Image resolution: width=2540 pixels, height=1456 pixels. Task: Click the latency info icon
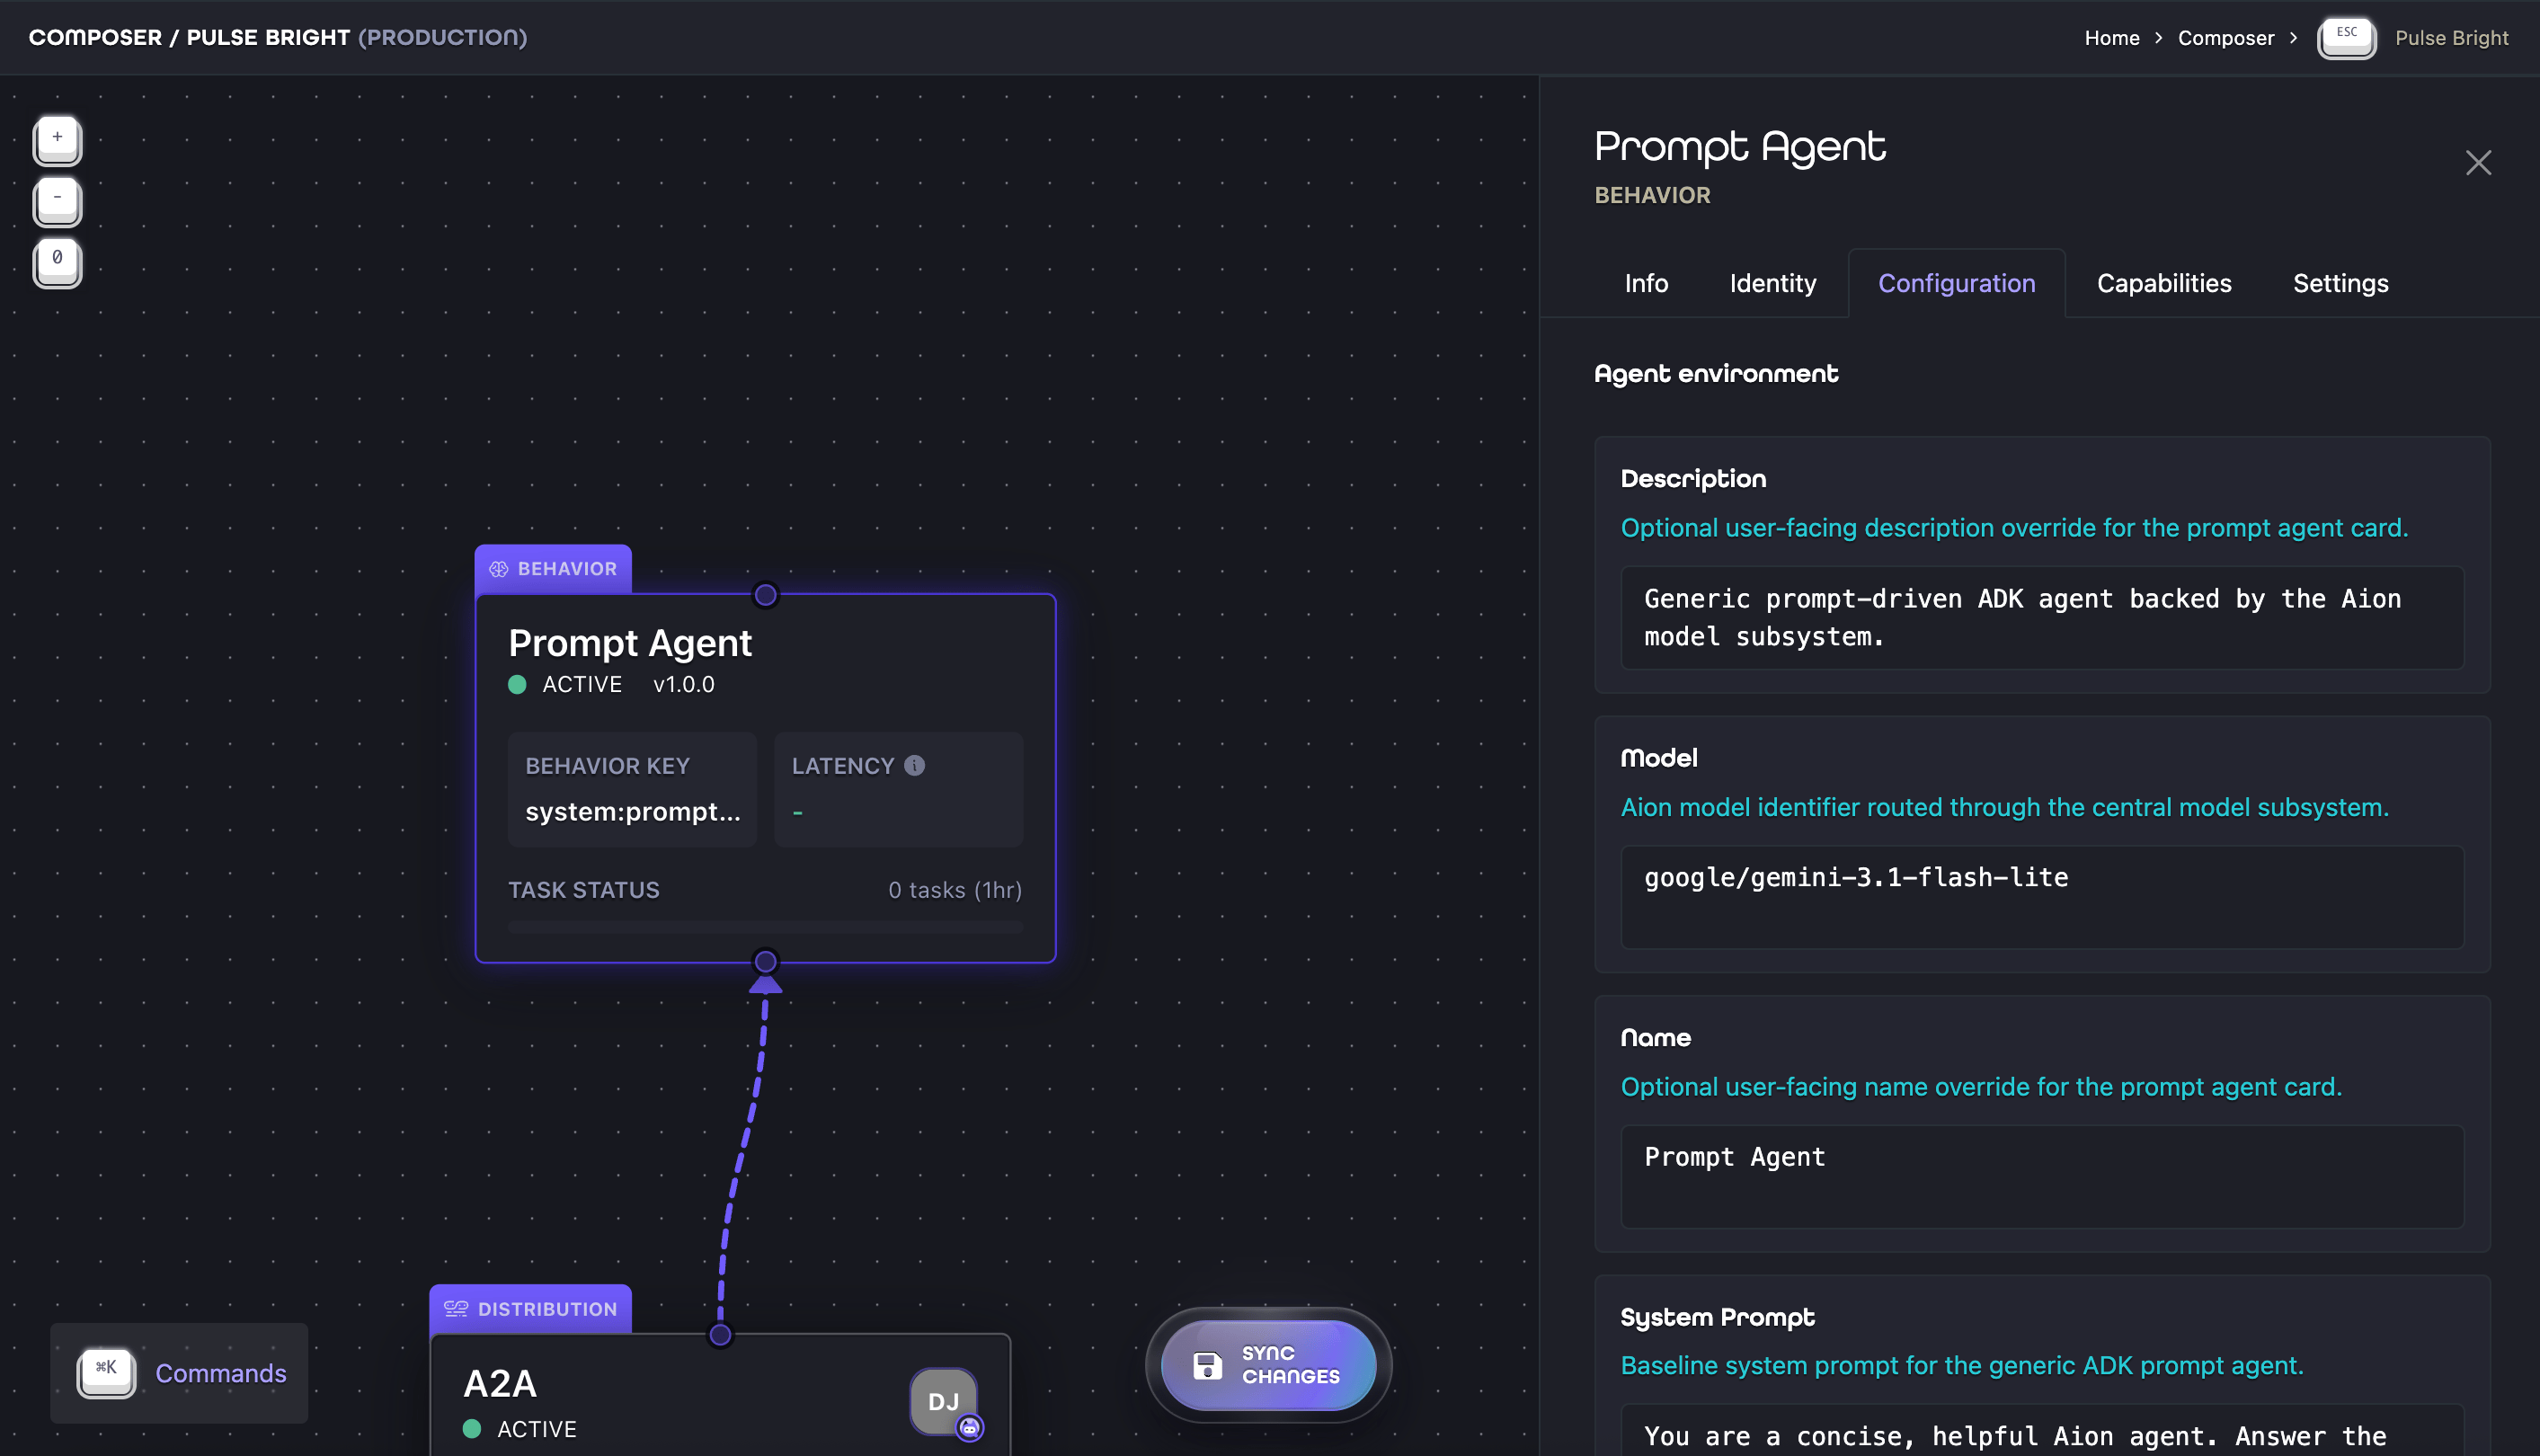tap(914, 765)
